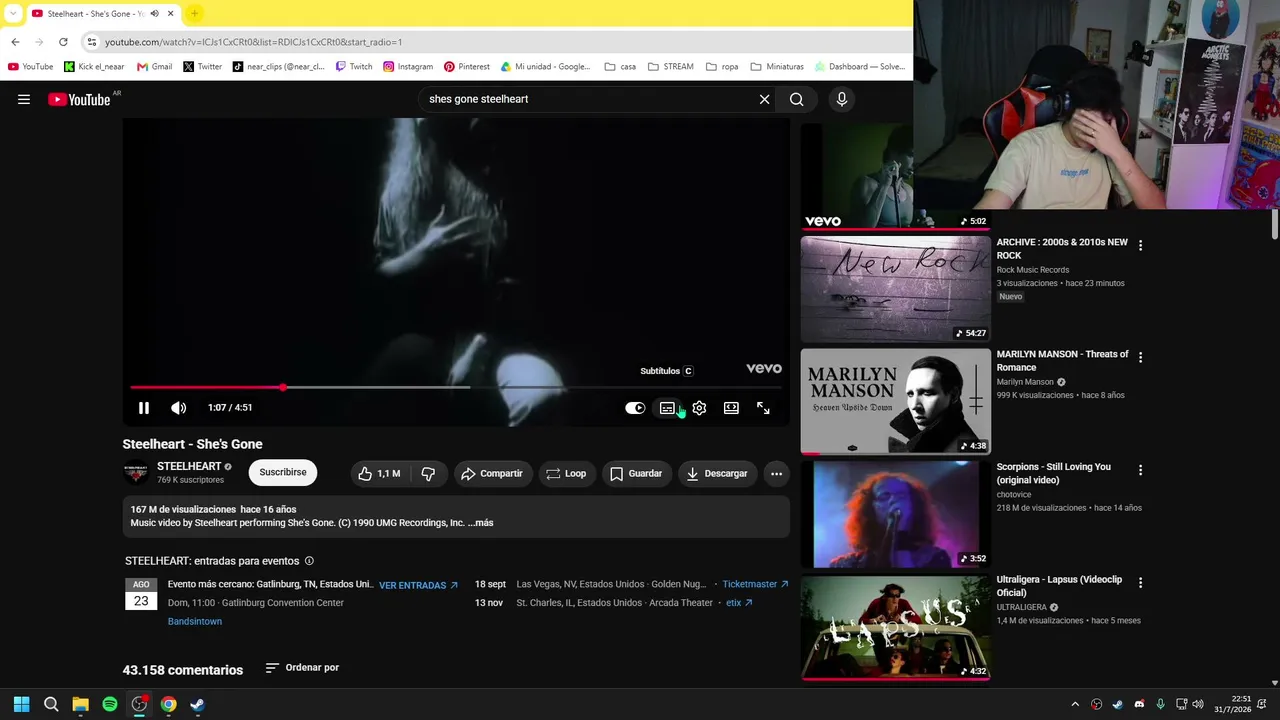Screen dimensions: 1280x720
Task: Show hidden system tray icons
Action: (x=1075, y=704)
